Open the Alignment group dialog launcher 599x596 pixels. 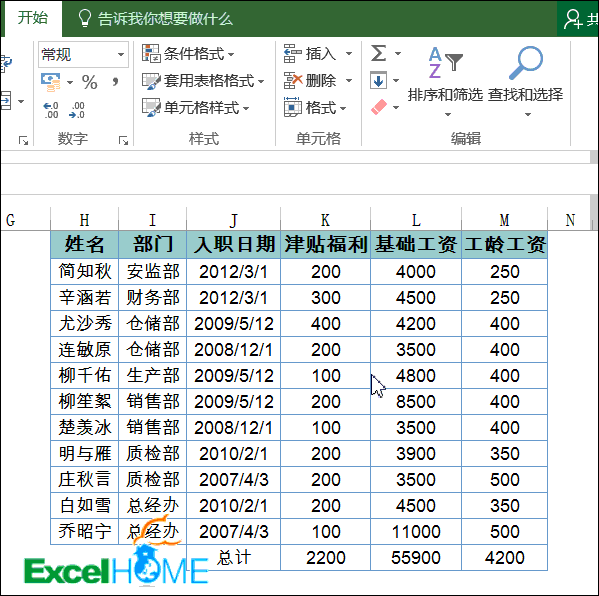23,141
